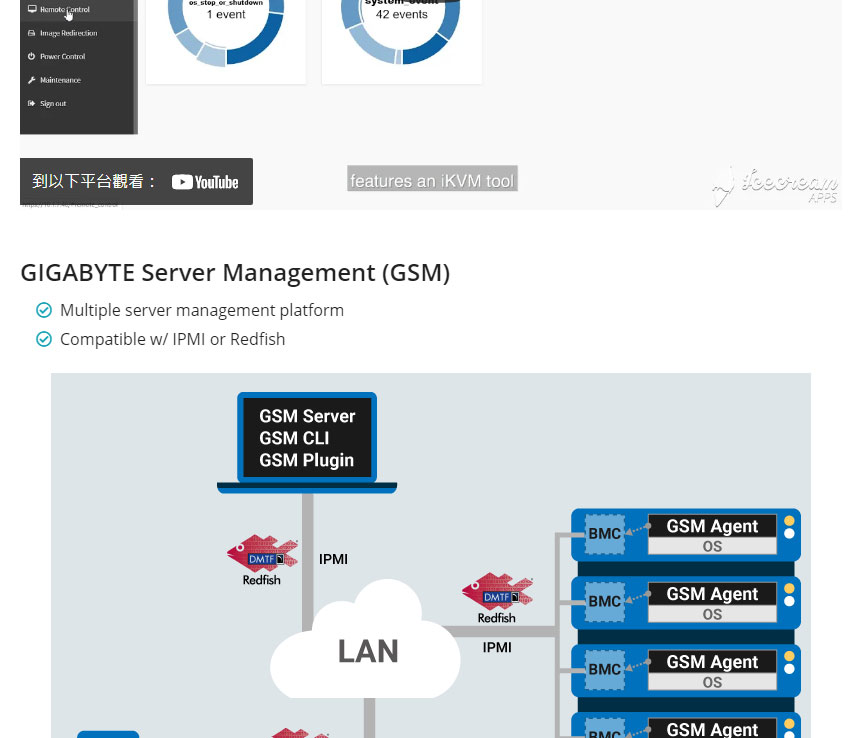Screen dimensions: 860x738
Task: Click the '1 event' count text
Action: click(x=226, y=15)
